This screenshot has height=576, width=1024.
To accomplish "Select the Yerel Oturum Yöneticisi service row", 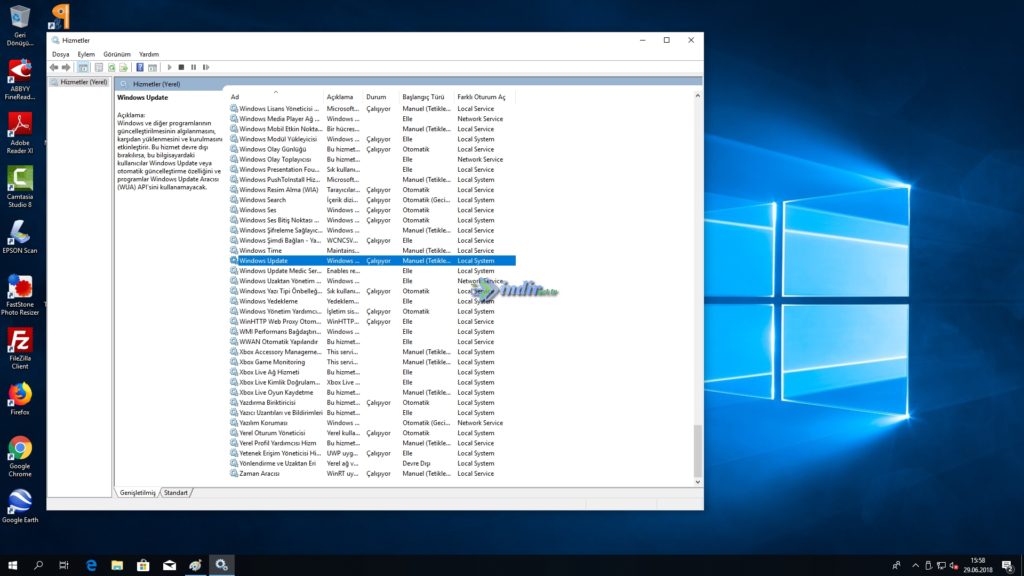I will click(x=372, y=433).
